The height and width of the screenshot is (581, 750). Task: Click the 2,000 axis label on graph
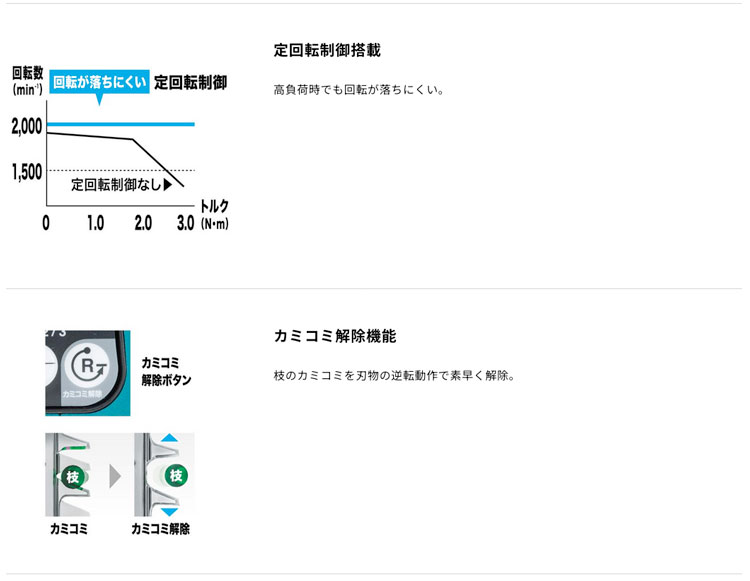(27, 127)
